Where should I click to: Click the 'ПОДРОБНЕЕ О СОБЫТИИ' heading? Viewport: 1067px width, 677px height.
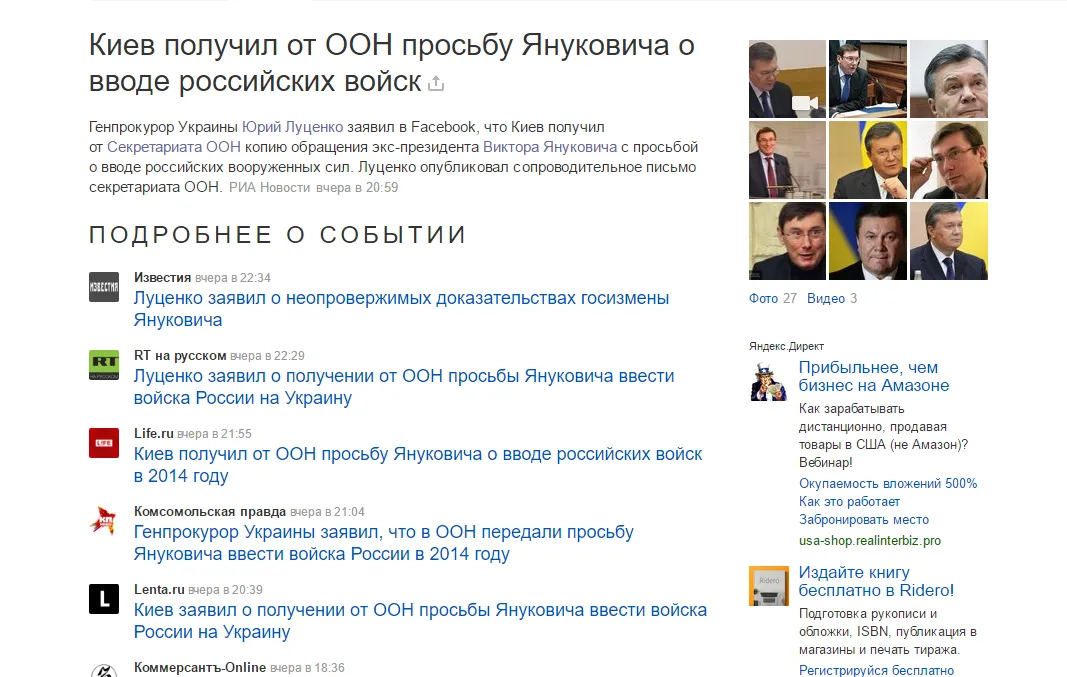278,235
